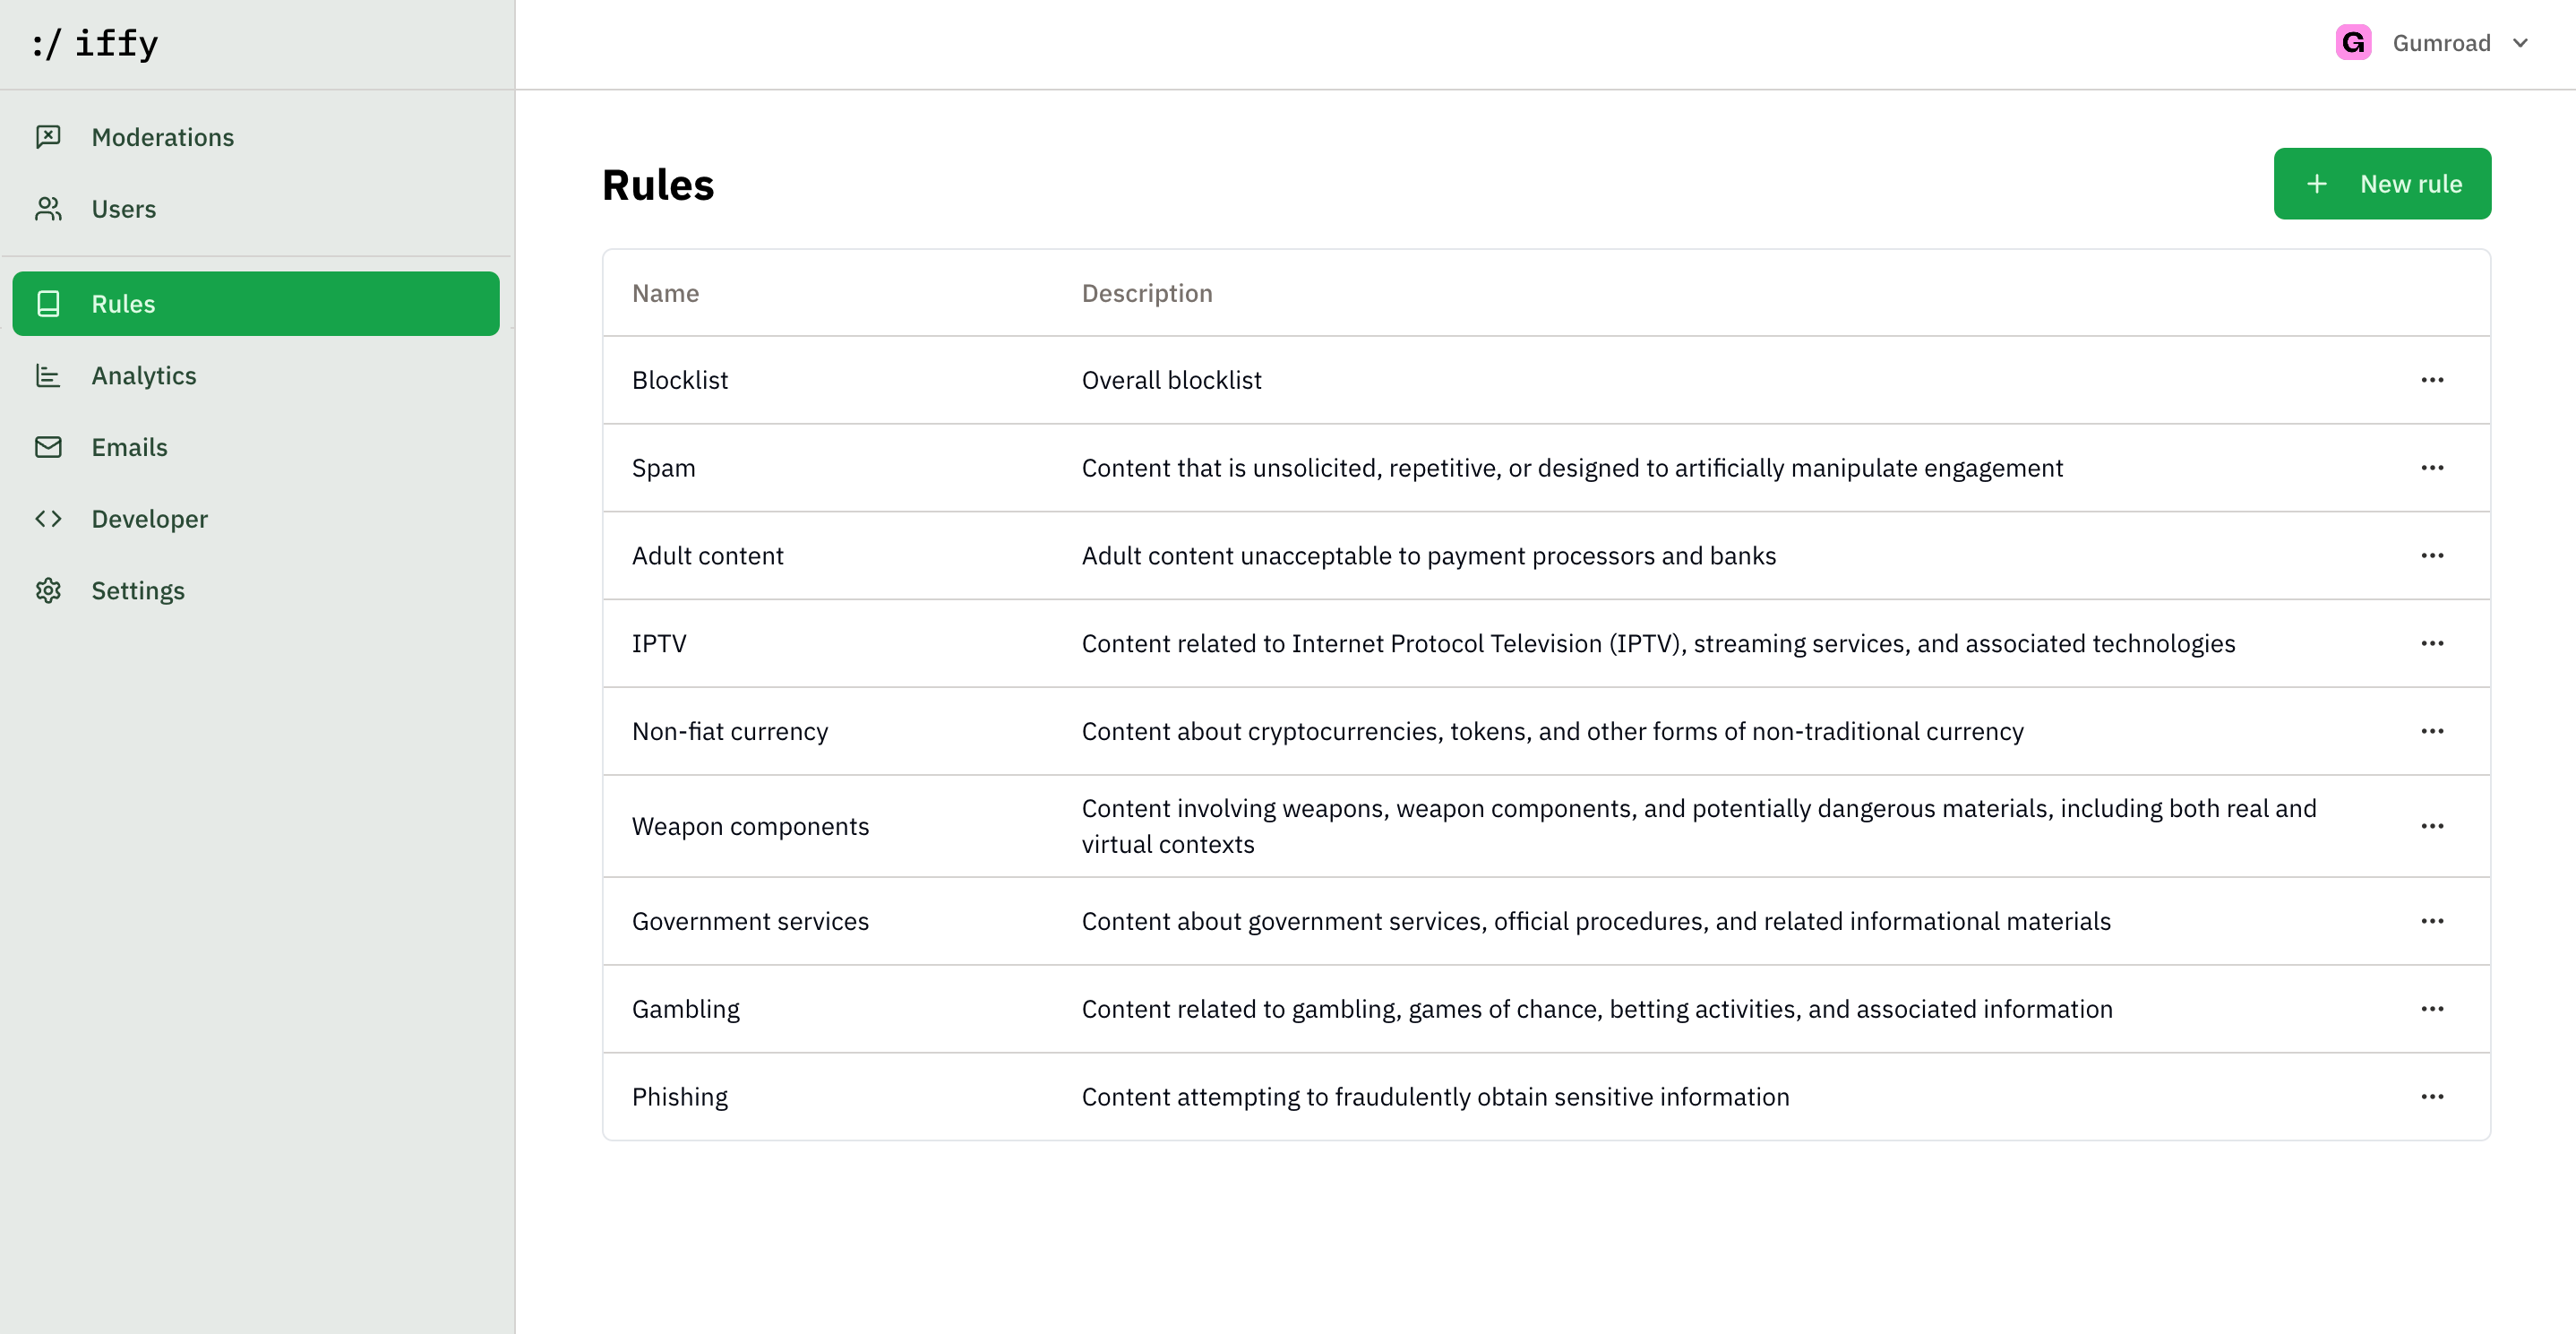This screenshot has height=1334, width=2576.
Task: Navigate to the Emails section
Action: (129, 447)
